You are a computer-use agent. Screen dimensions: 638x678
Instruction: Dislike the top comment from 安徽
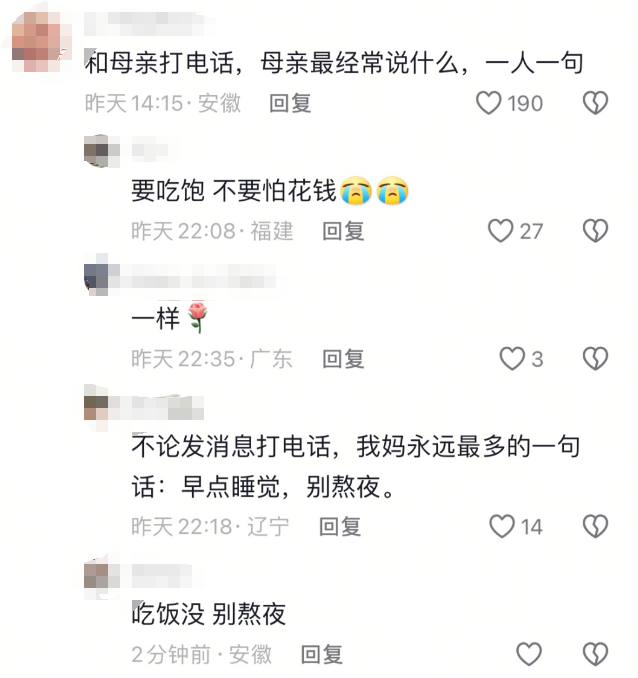(x=596, y=103)
